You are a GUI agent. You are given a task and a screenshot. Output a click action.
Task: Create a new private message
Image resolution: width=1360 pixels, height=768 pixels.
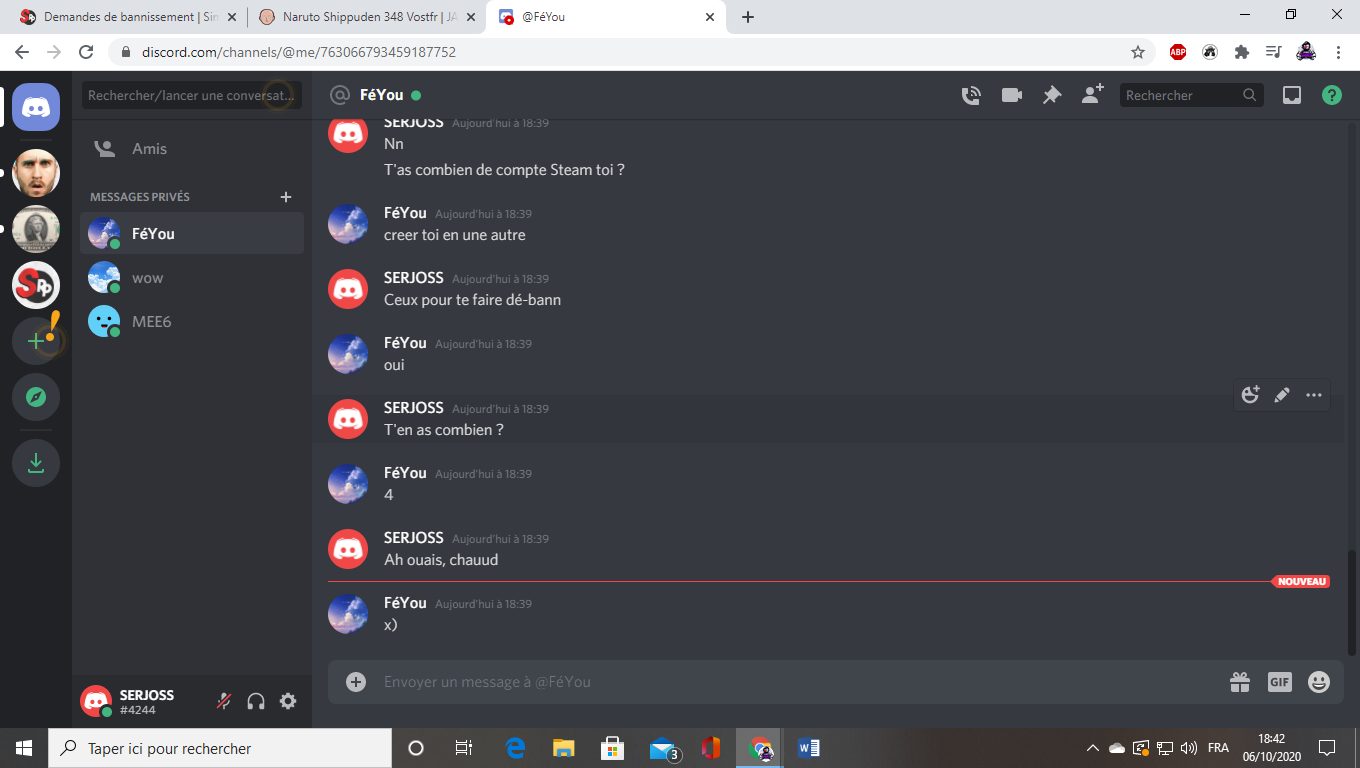[x=286, y=197]
